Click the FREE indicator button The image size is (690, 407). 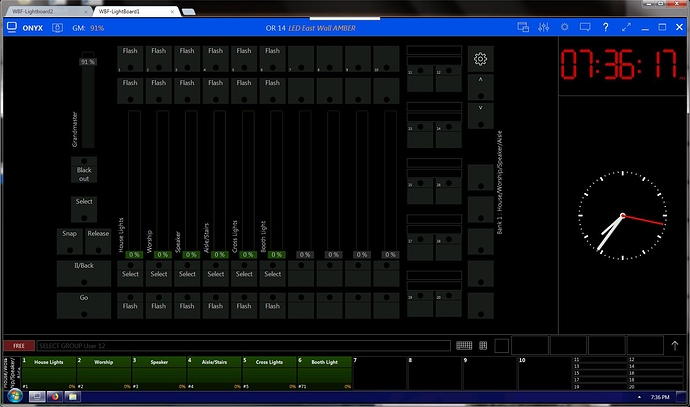pyautogui.click(x=19, y=346)
